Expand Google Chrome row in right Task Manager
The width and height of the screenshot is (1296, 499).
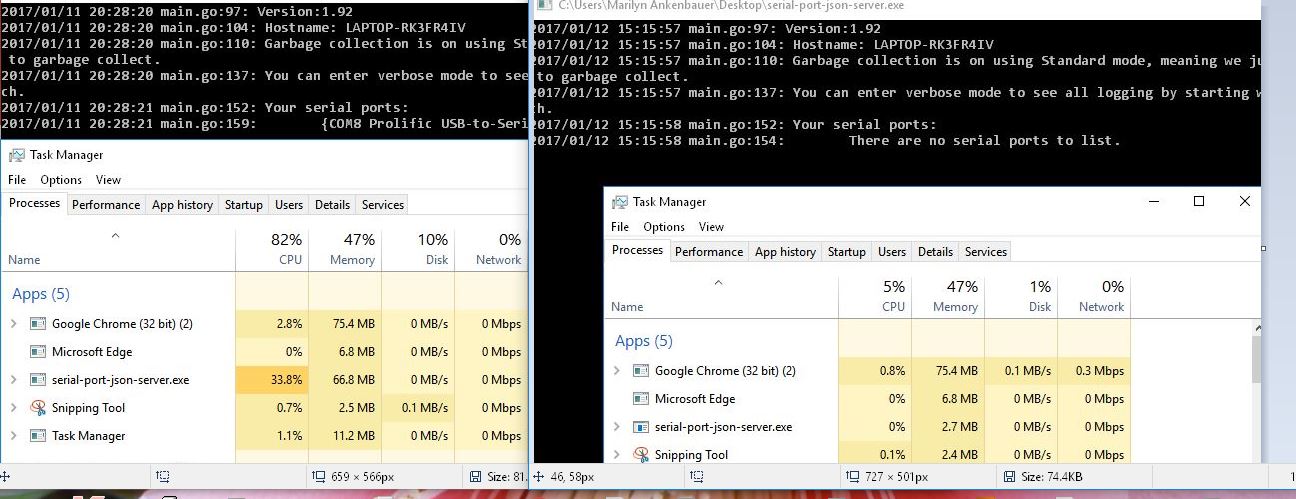(x=617, y=371)
